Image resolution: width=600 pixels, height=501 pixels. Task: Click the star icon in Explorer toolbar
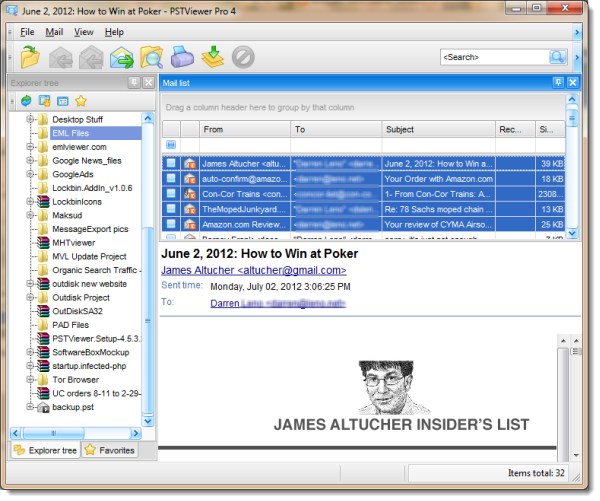(81, 101)
